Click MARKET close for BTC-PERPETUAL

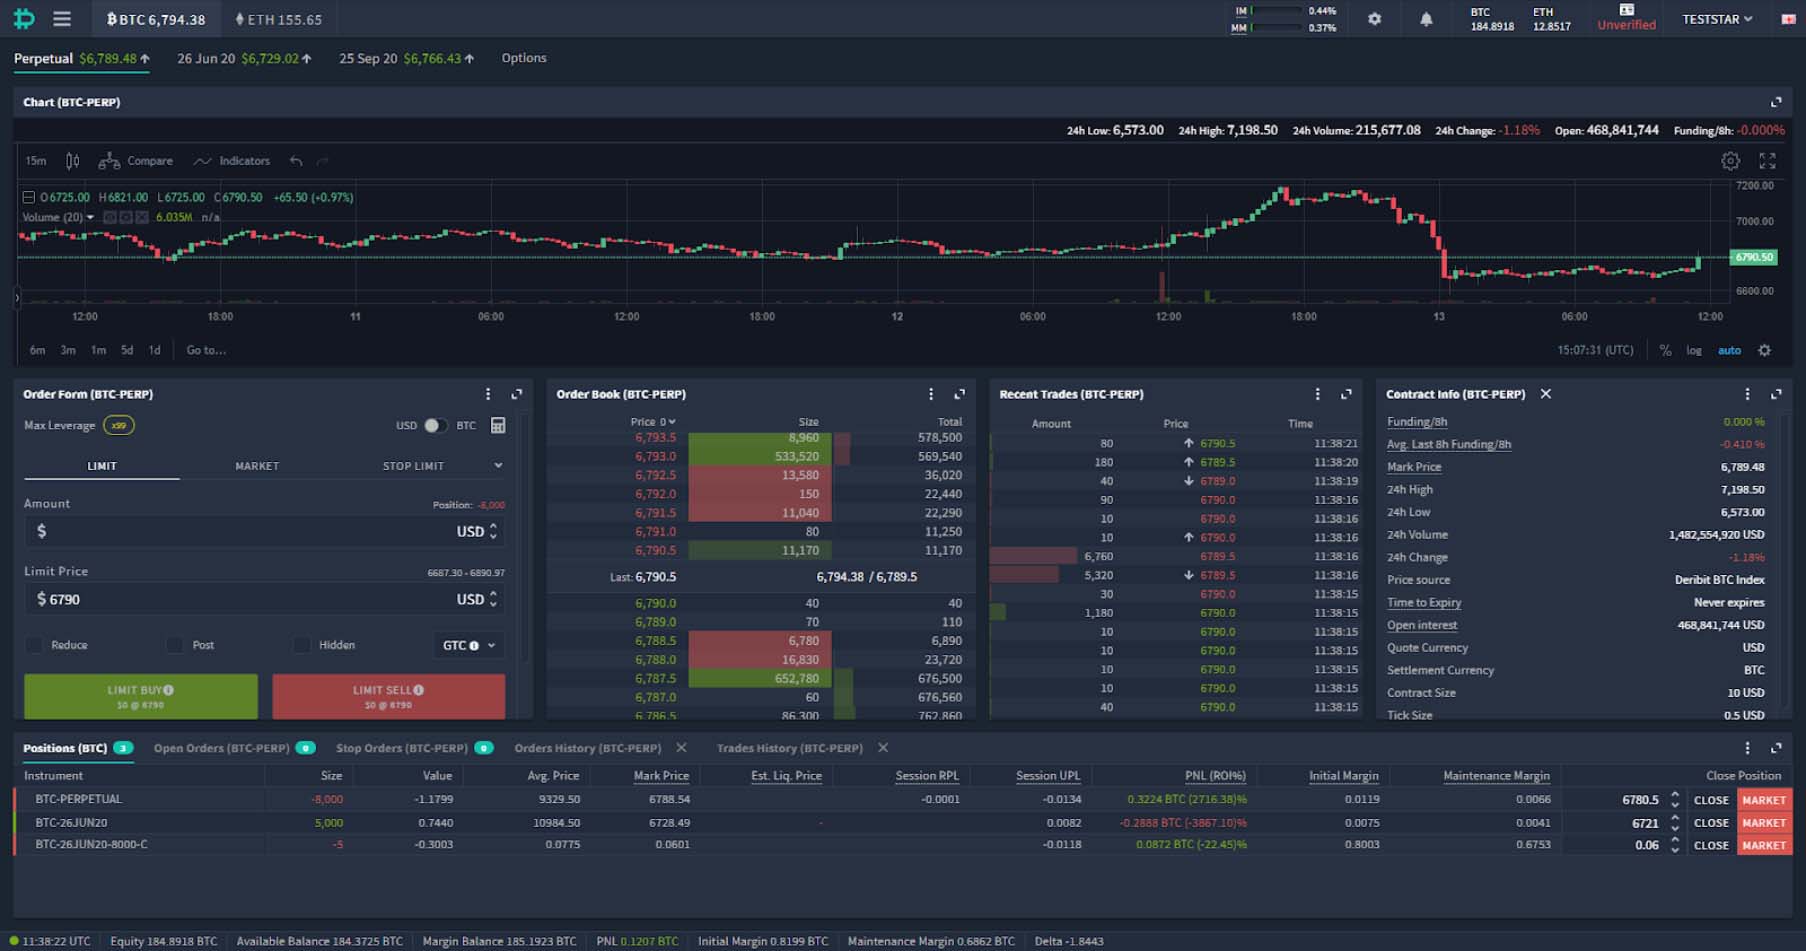click(1763, 800)
